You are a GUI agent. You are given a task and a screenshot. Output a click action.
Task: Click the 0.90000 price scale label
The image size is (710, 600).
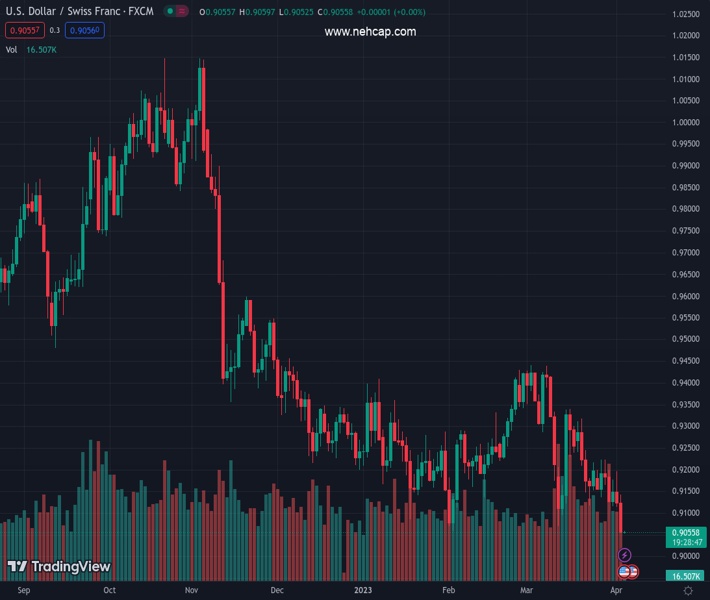(686, 556)
